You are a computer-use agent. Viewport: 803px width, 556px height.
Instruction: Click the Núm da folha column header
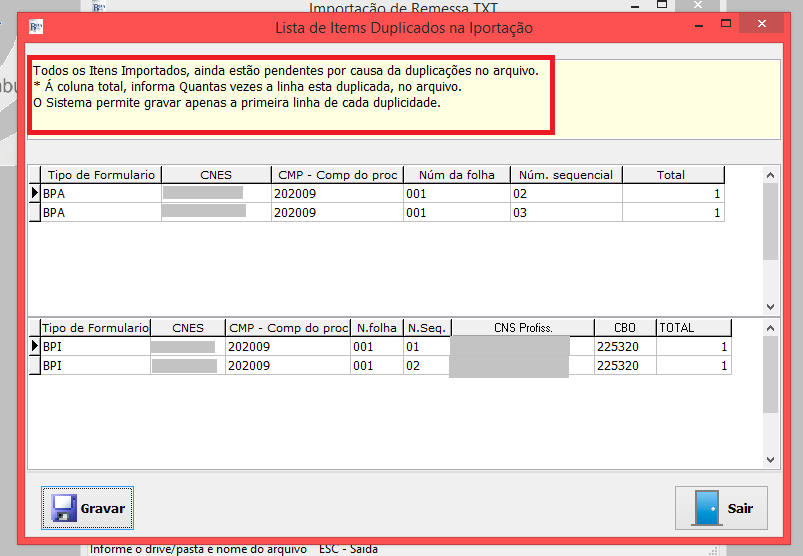point(456,175)
